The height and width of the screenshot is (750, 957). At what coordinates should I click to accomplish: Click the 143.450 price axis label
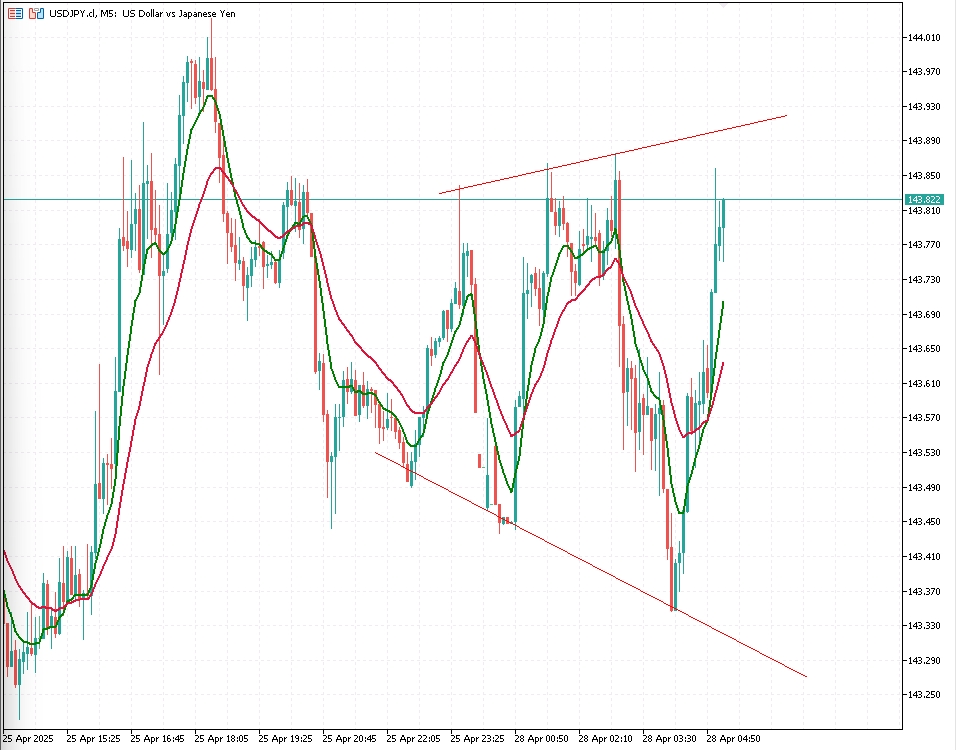(x=924, y=521)
